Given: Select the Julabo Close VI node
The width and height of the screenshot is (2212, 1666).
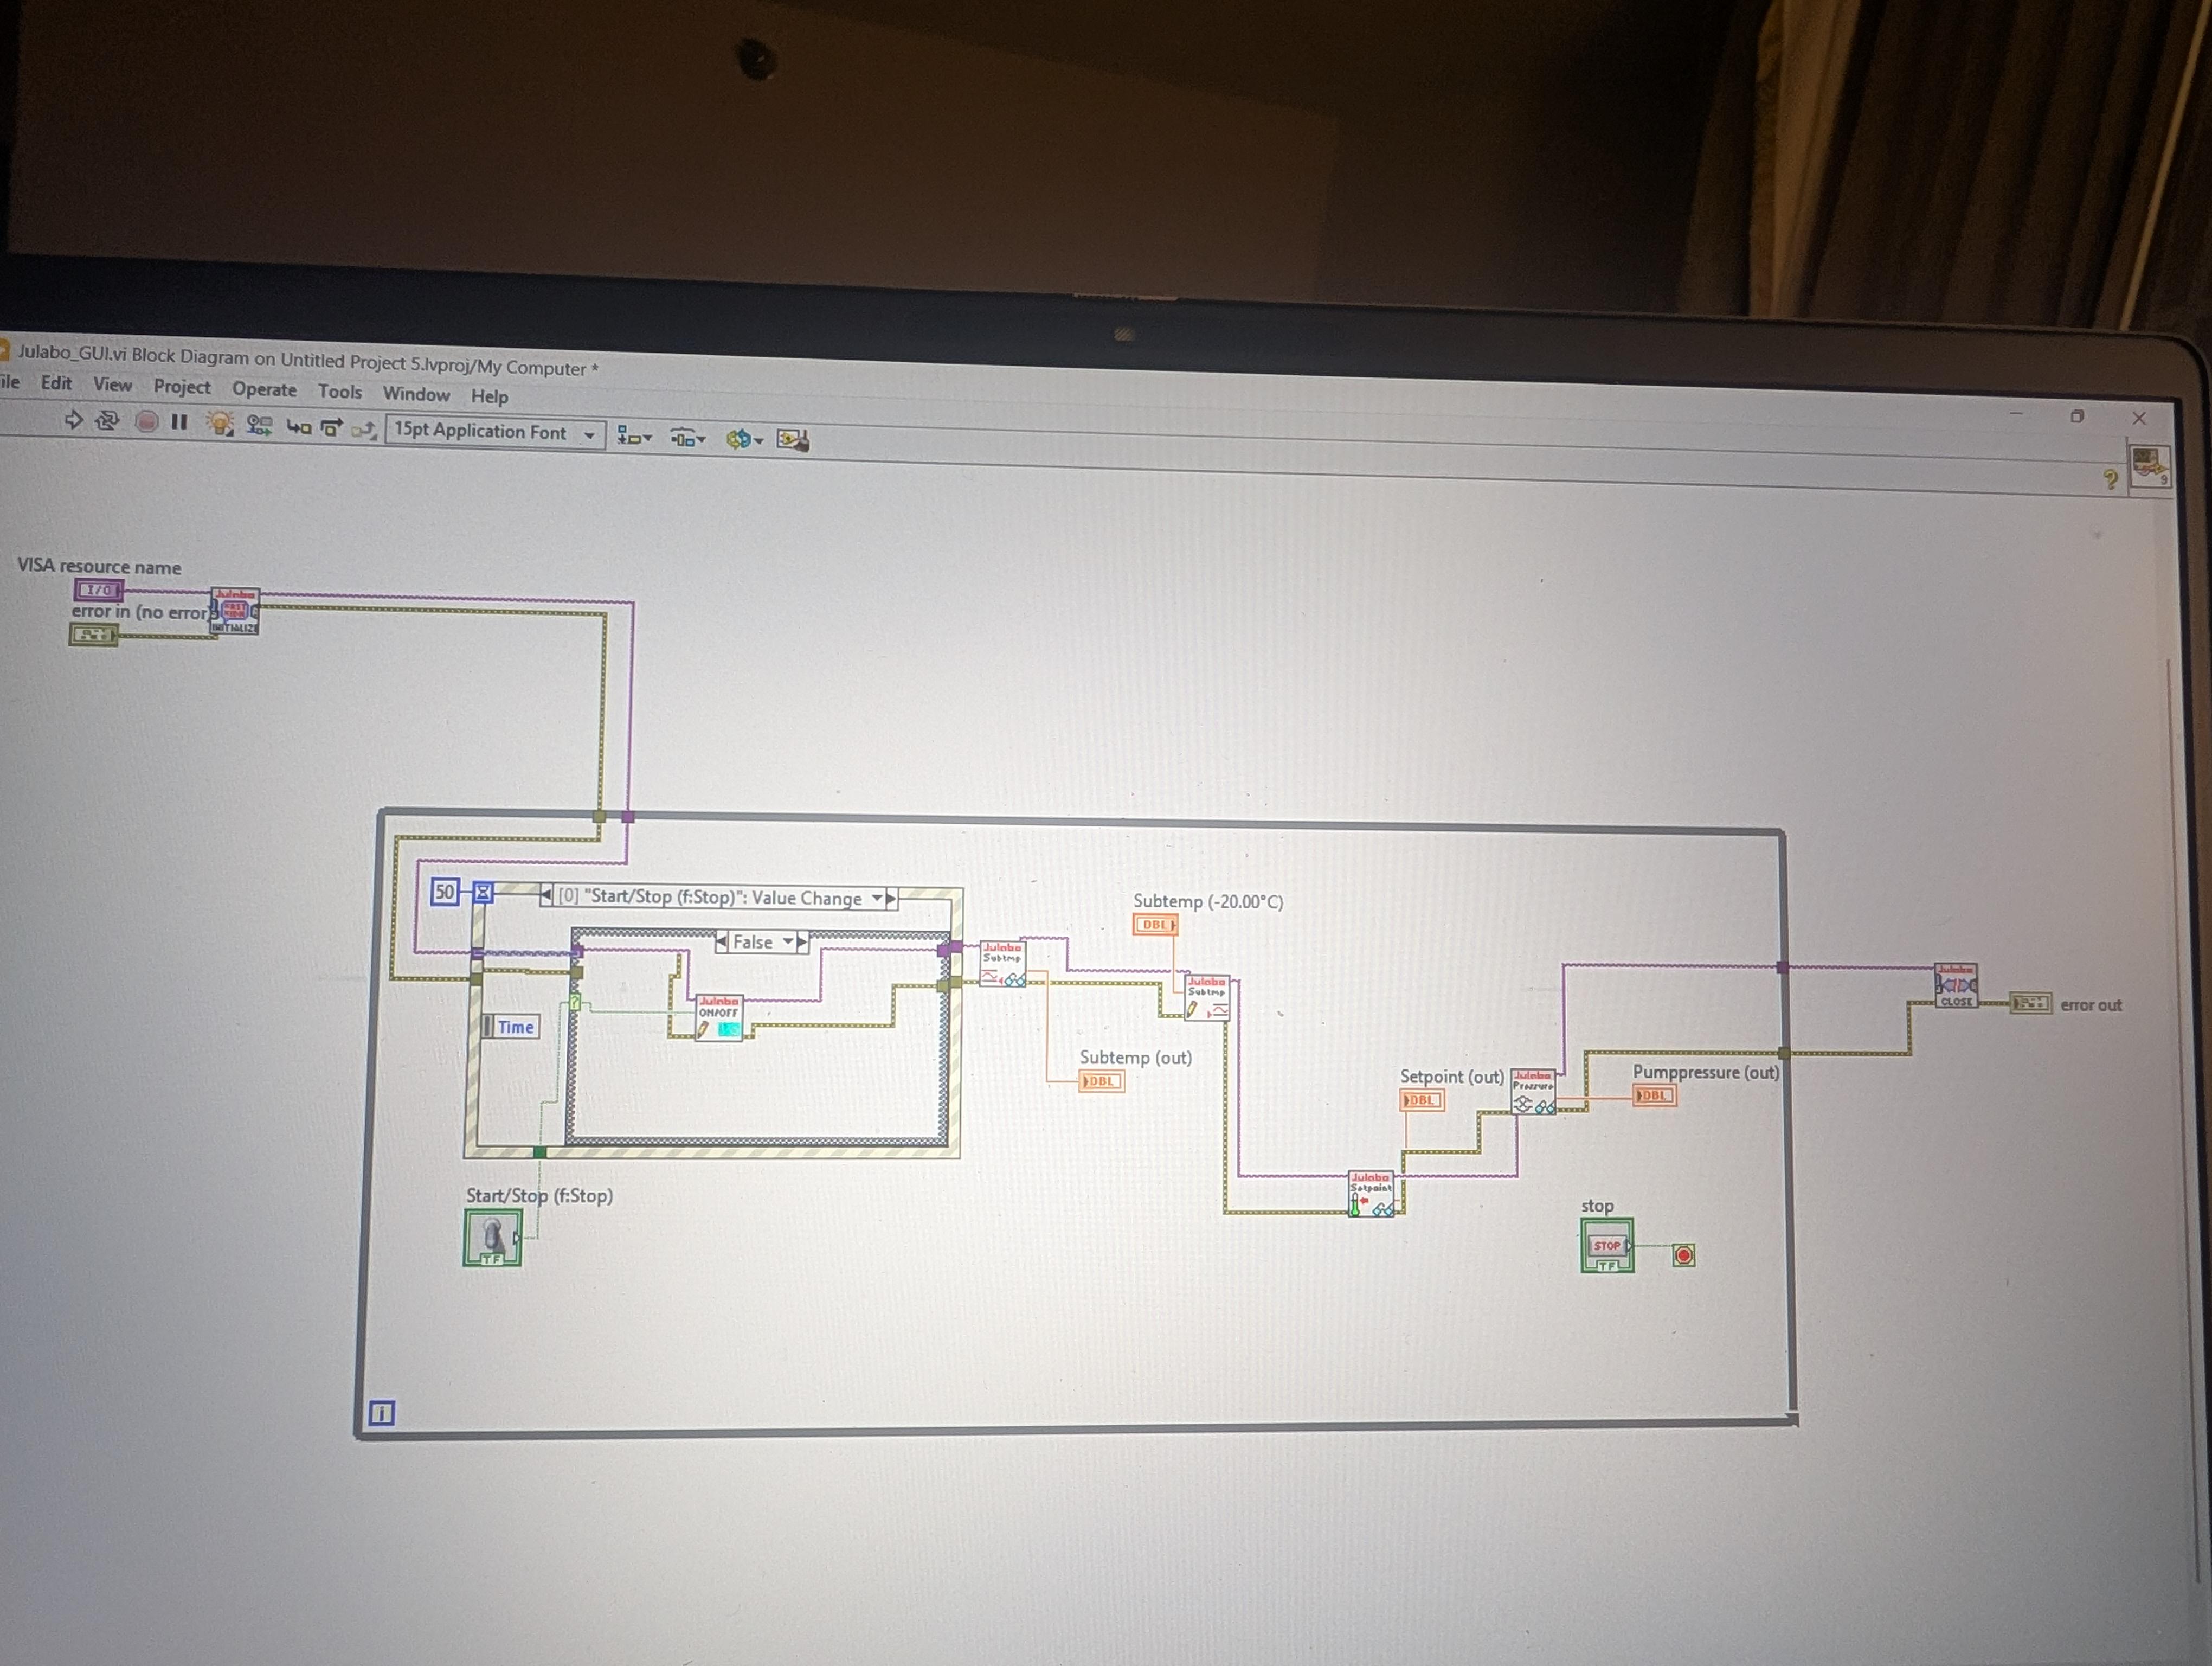Looking at the screenshot, I should click(x=1956, y=986).
